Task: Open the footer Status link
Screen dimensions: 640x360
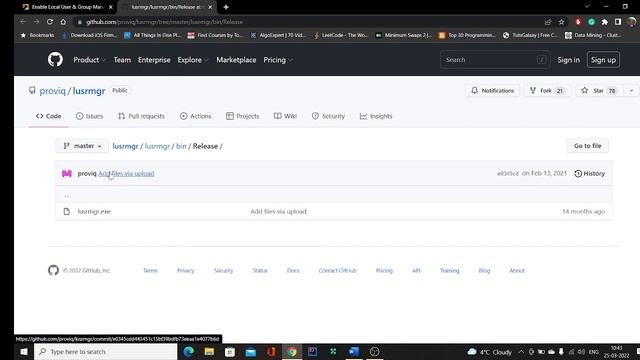Action: (x=260, y=271)
